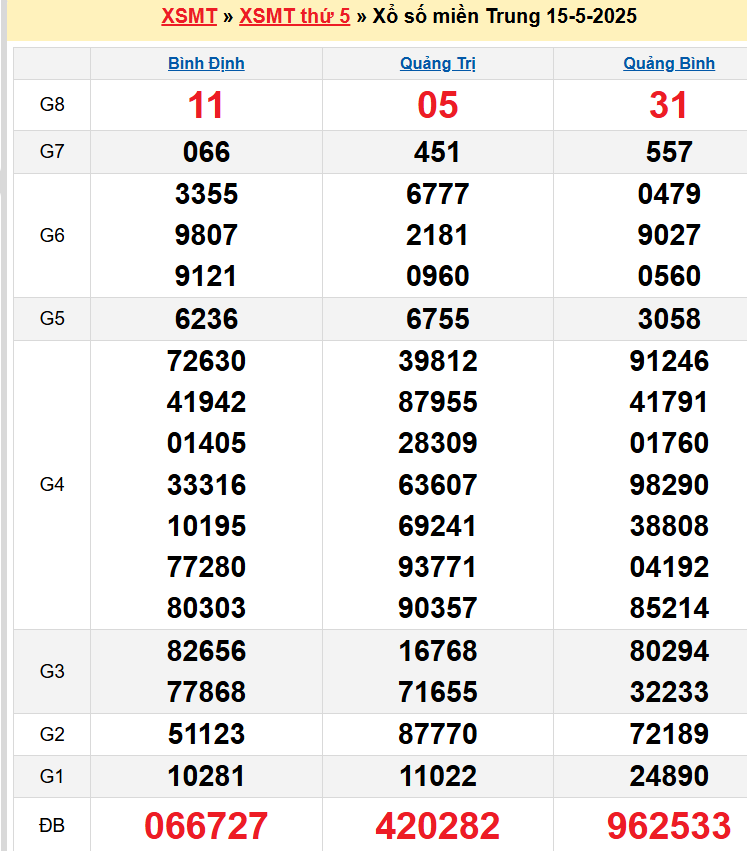Click Quảng Bình special prize 962533
747x851 pixels.
[669, 826]
